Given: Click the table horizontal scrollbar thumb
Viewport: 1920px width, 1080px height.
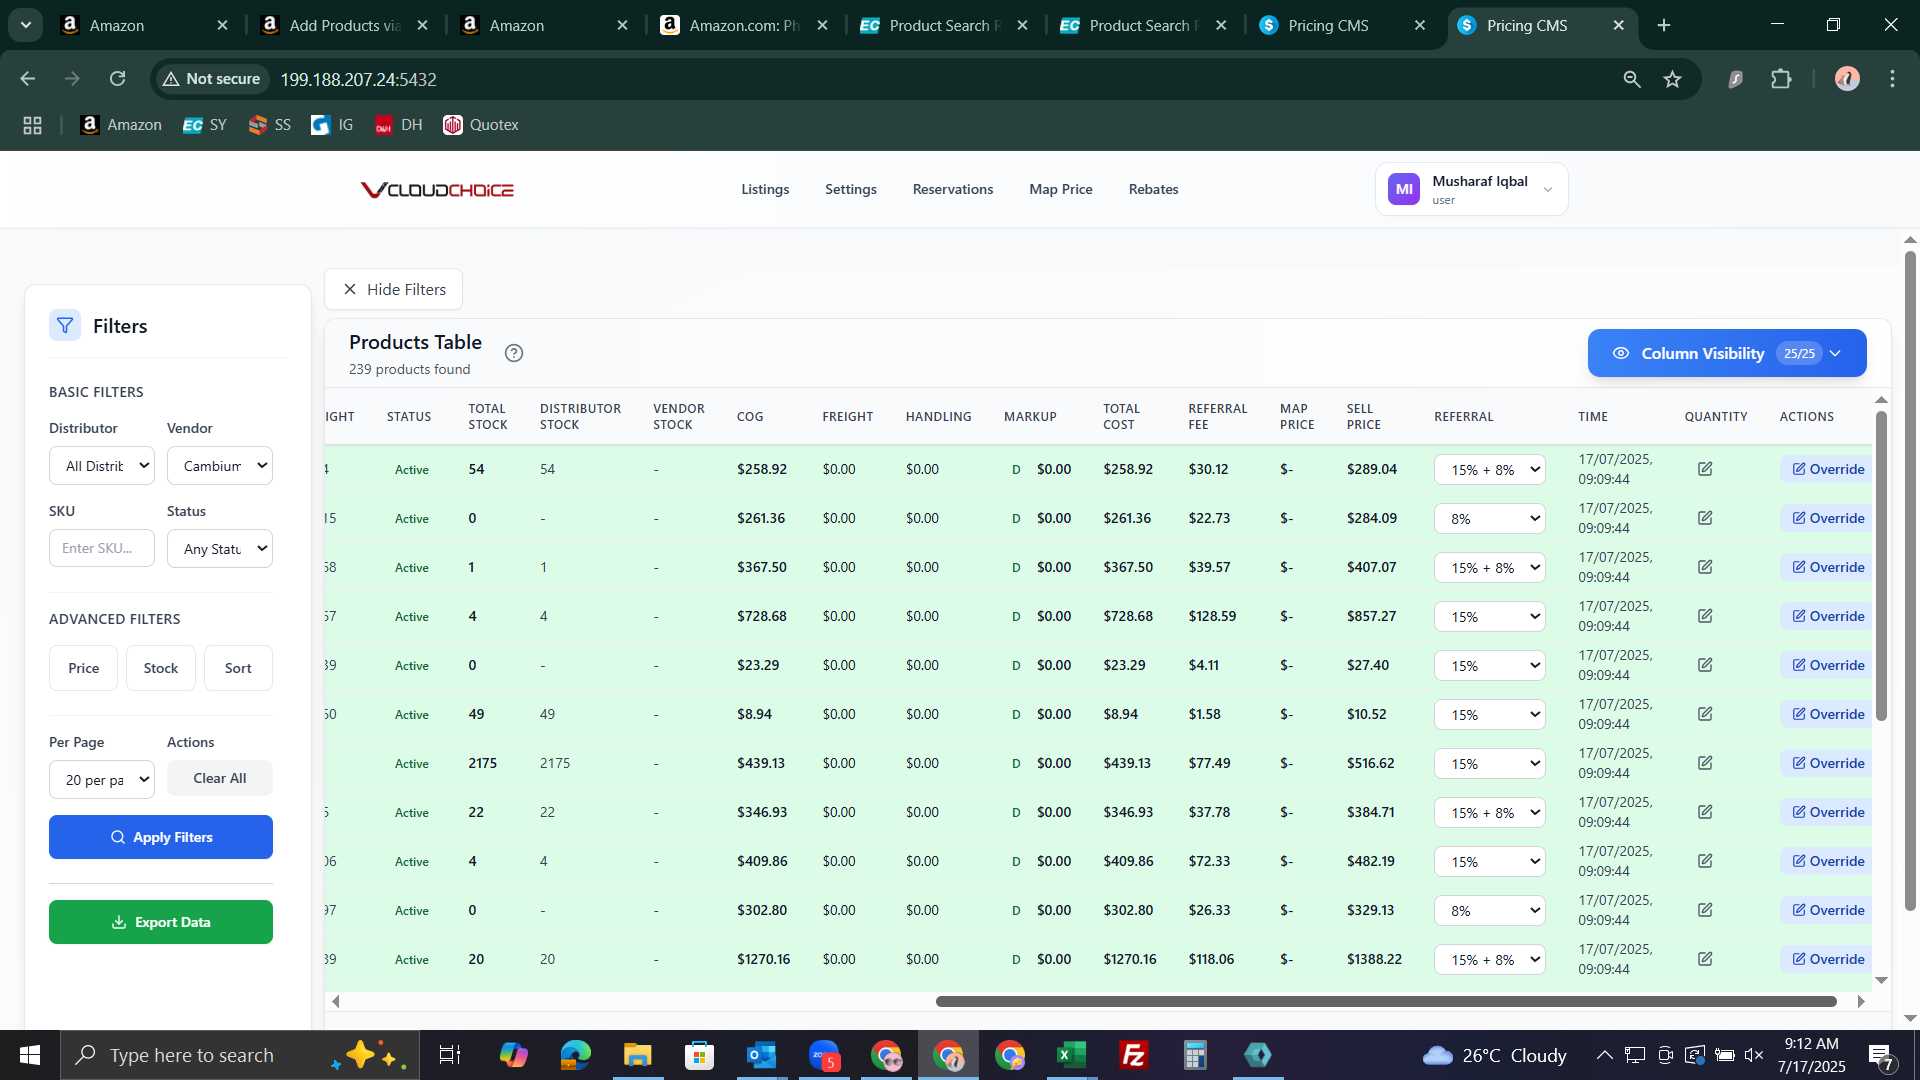Looking at the screenshot, I should 1386,1001.
